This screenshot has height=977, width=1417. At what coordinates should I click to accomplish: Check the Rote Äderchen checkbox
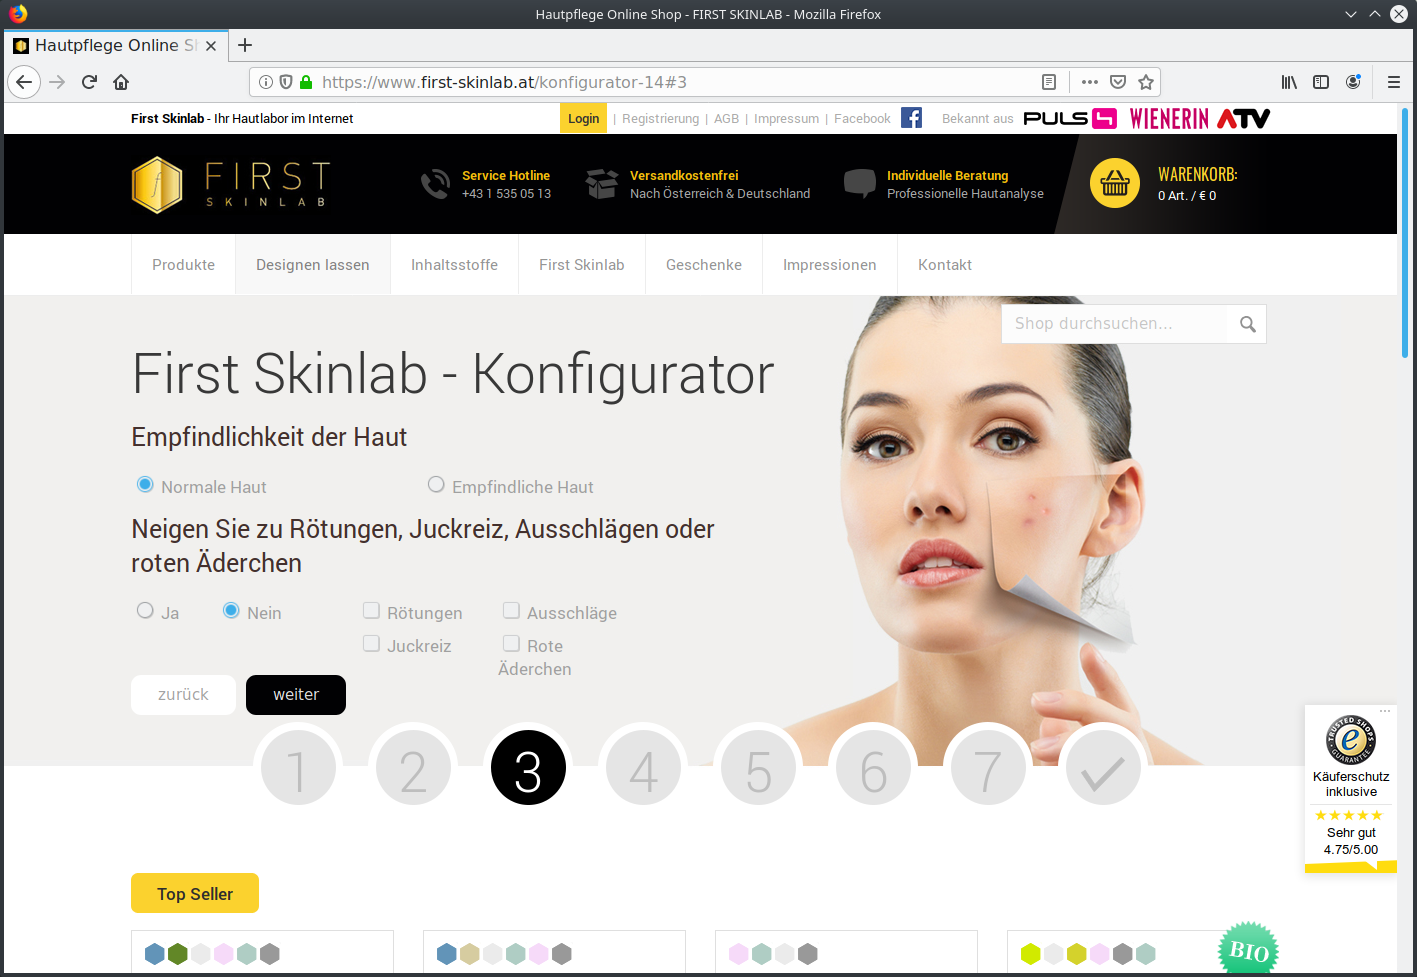(x=511, y=644)
